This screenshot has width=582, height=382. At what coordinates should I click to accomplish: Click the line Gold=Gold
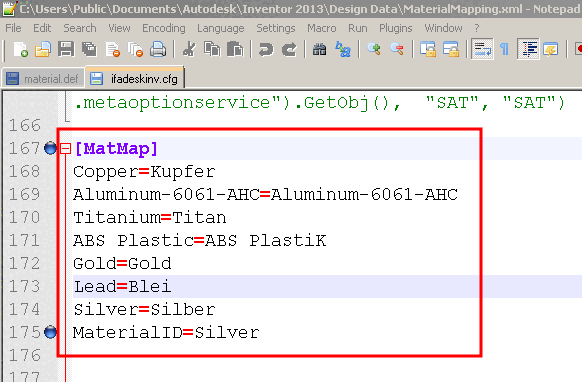122,264
